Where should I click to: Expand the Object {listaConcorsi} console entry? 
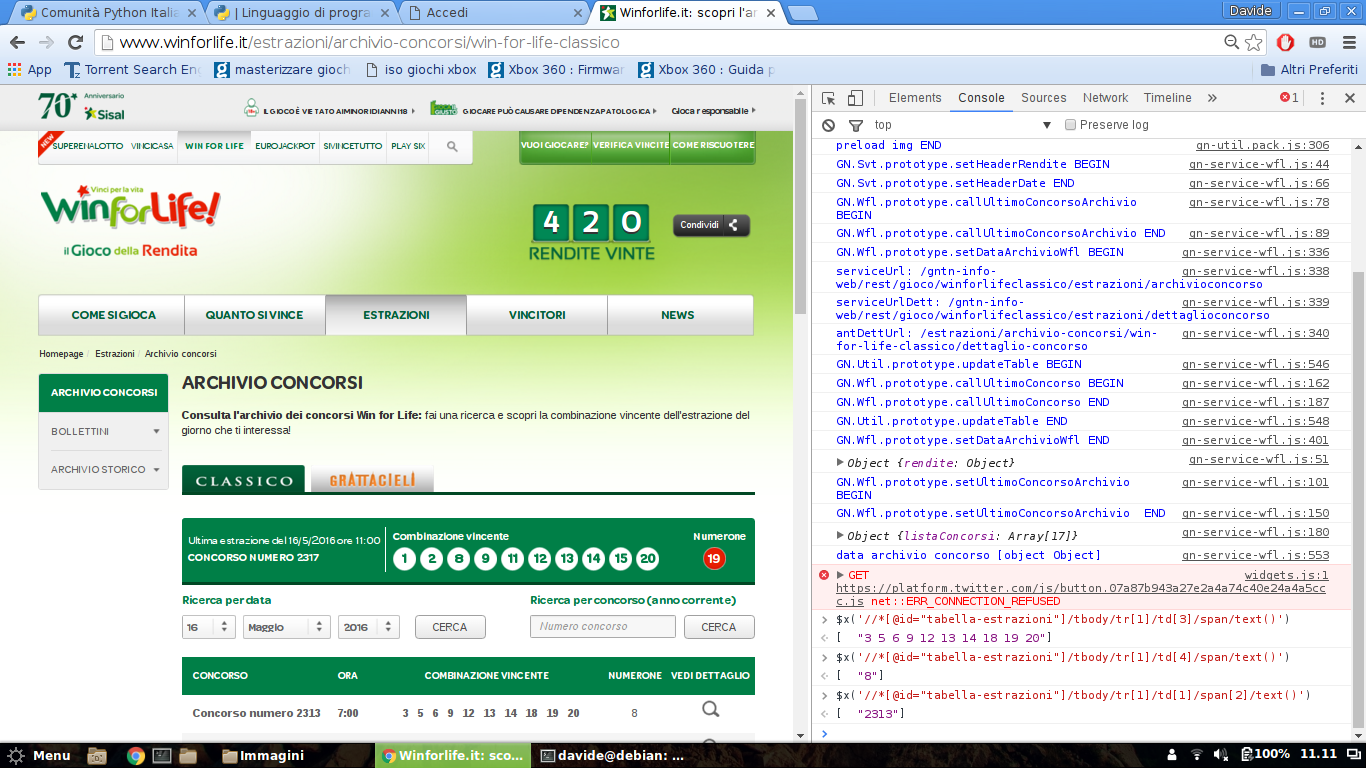coord(841,535)
